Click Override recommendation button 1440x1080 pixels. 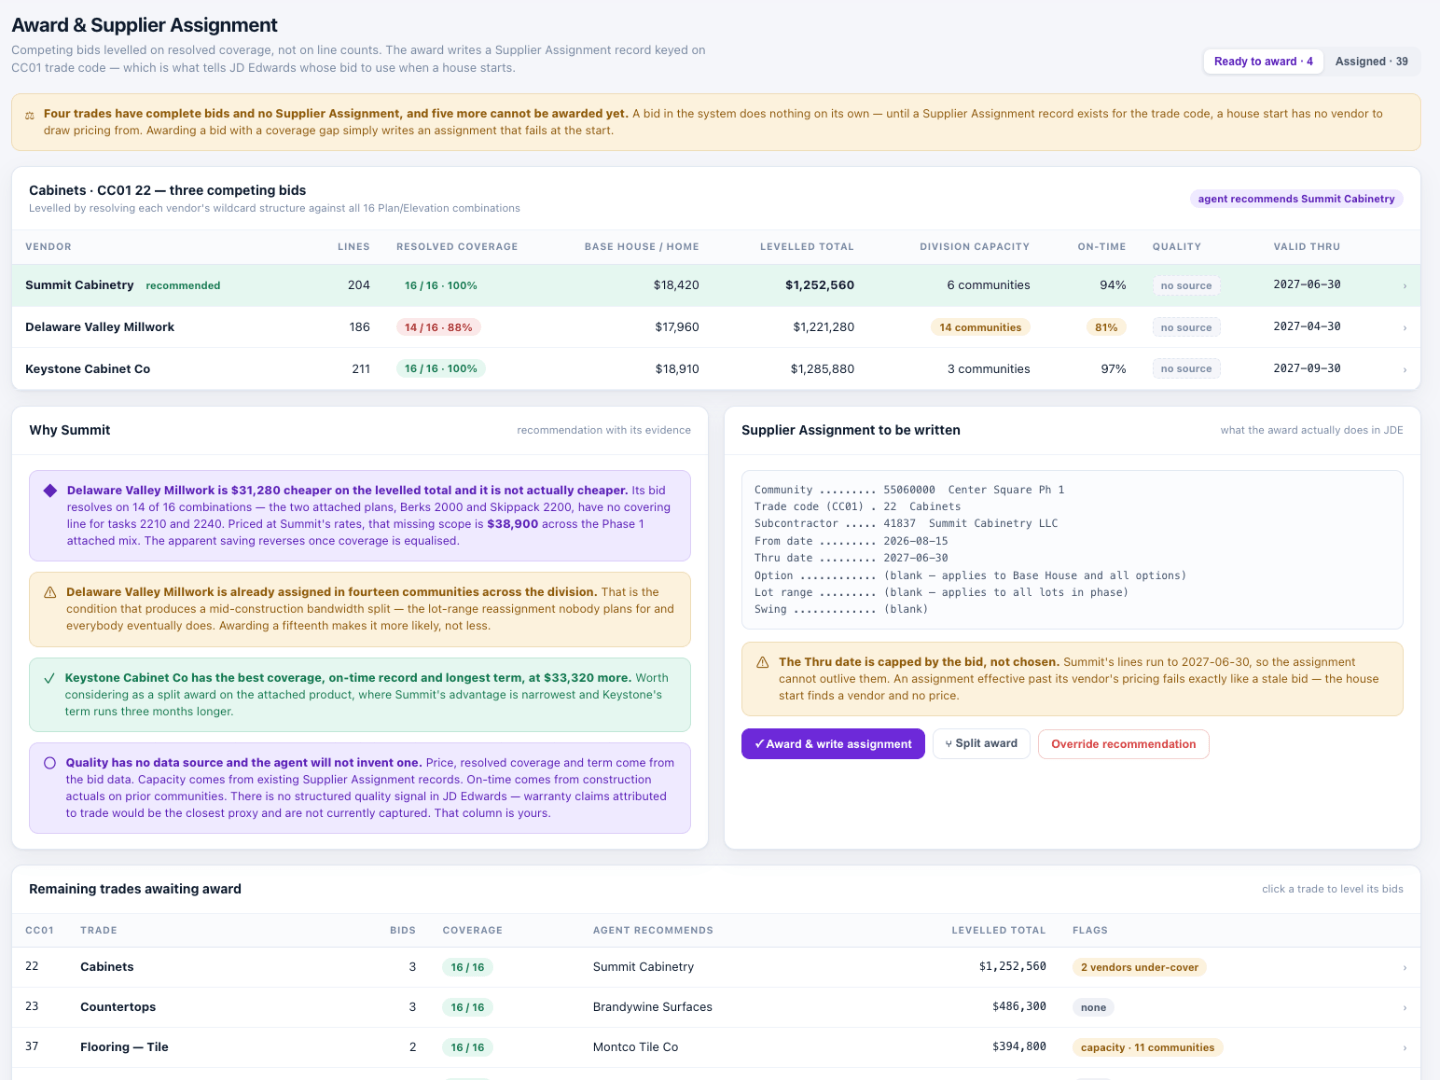coord(1123,744)
